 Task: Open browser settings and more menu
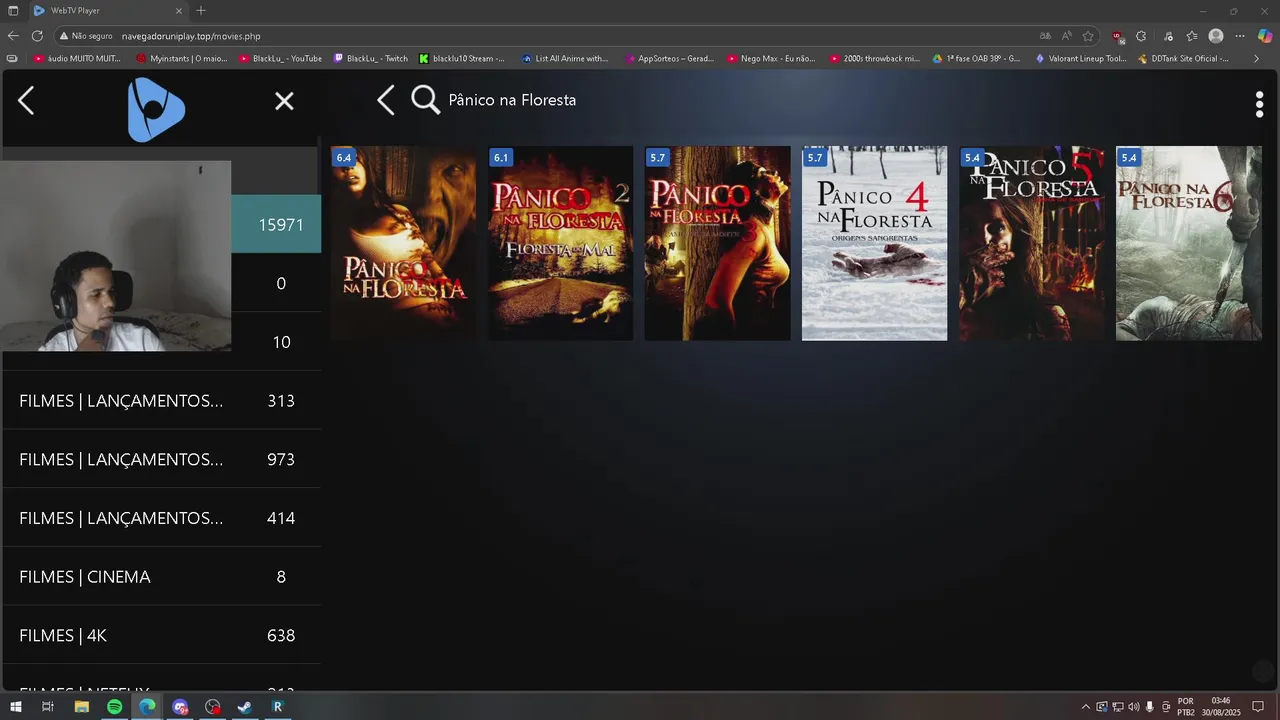[1240, 36]
